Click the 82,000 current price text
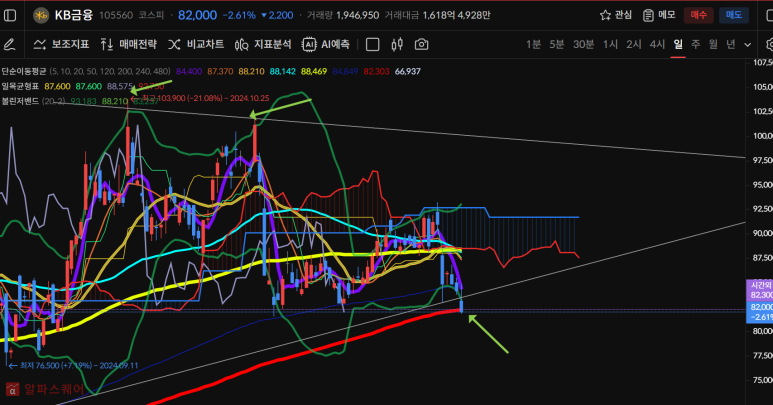The width and height of the screenshot is (773, 405). coord(197,15)
